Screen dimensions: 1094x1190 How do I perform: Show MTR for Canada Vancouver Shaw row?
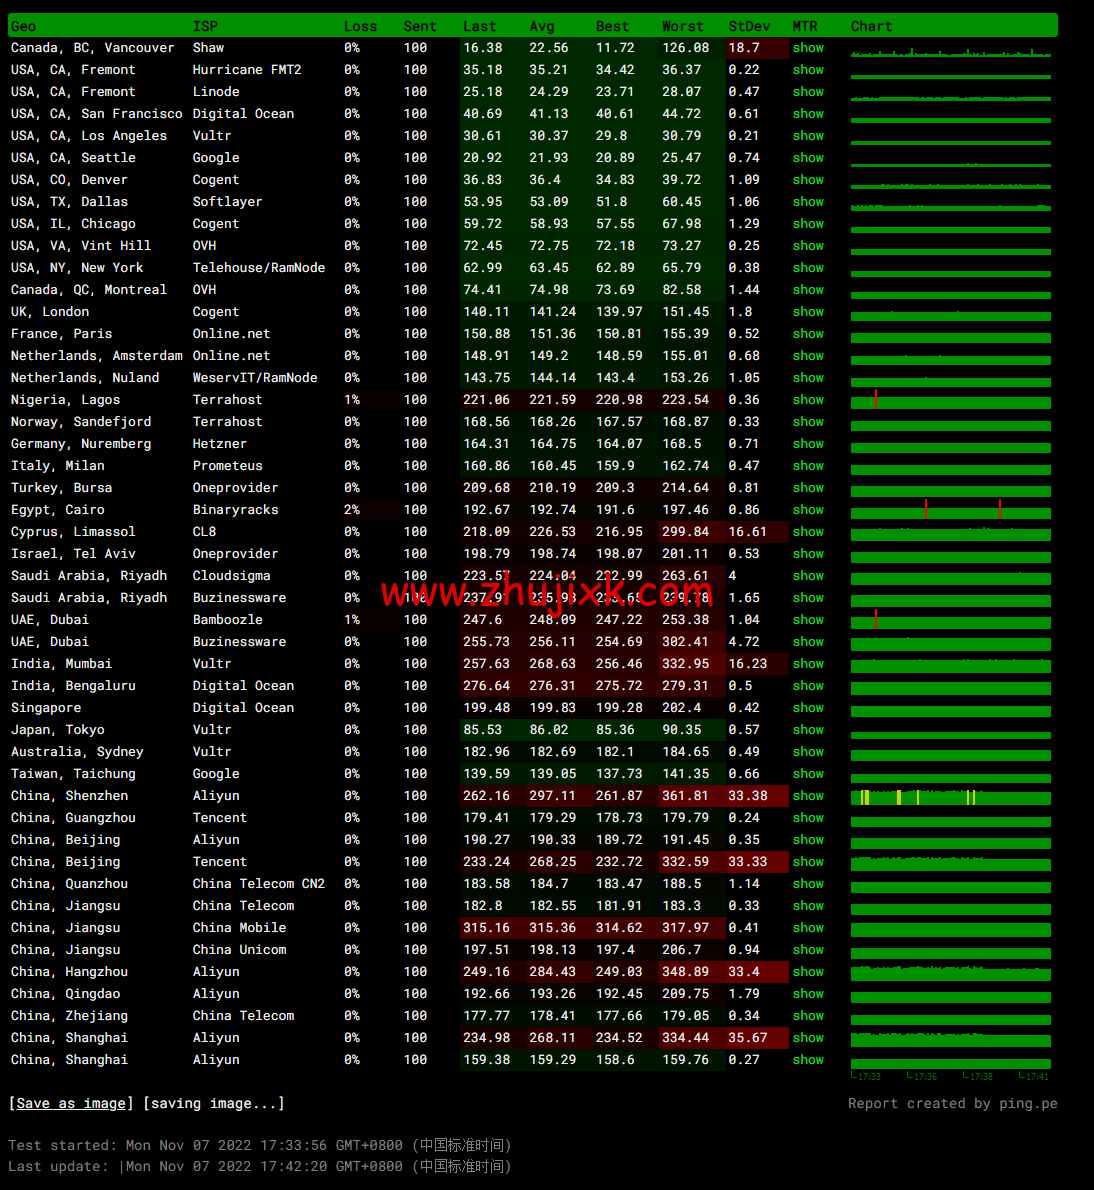click(808, 48)
